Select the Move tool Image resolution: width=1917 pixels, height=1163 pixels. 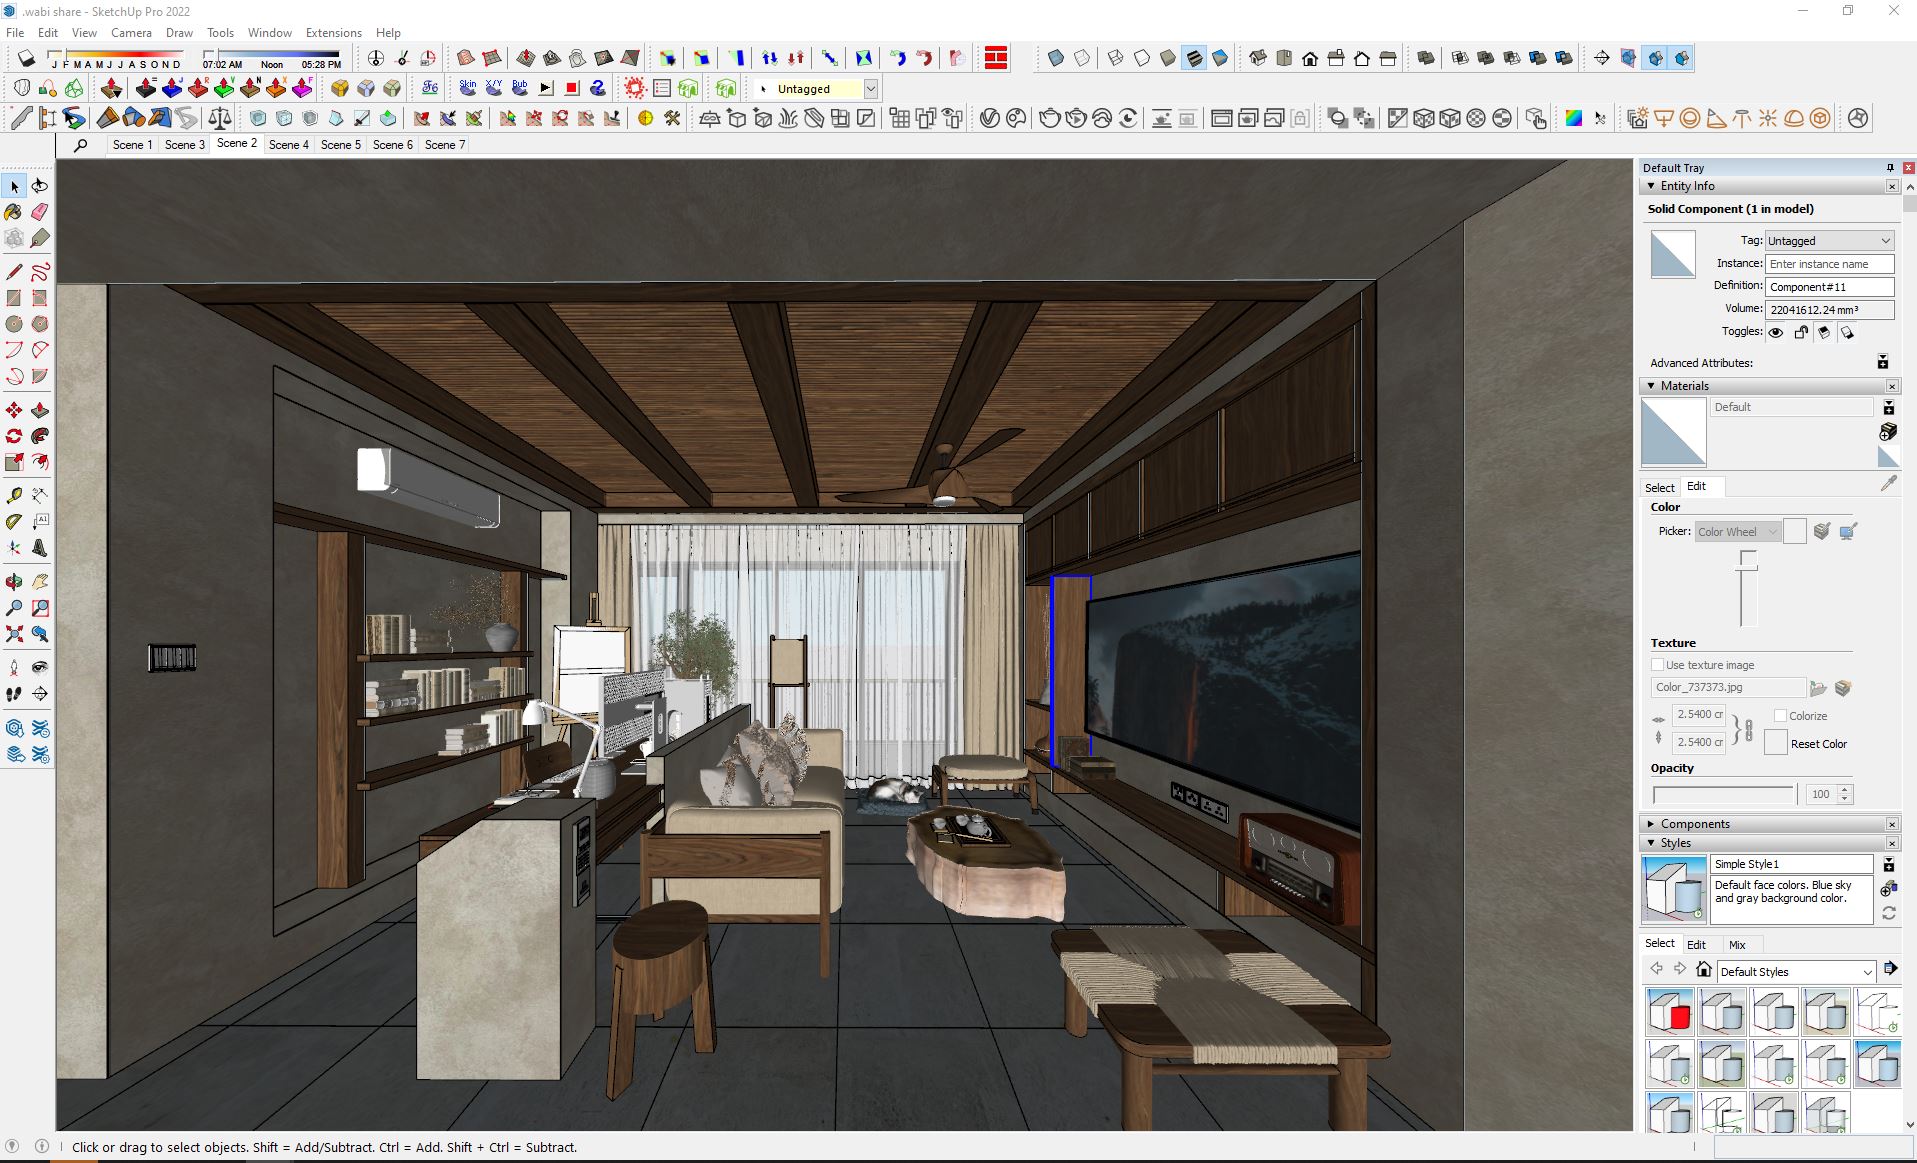pos(14,410)
